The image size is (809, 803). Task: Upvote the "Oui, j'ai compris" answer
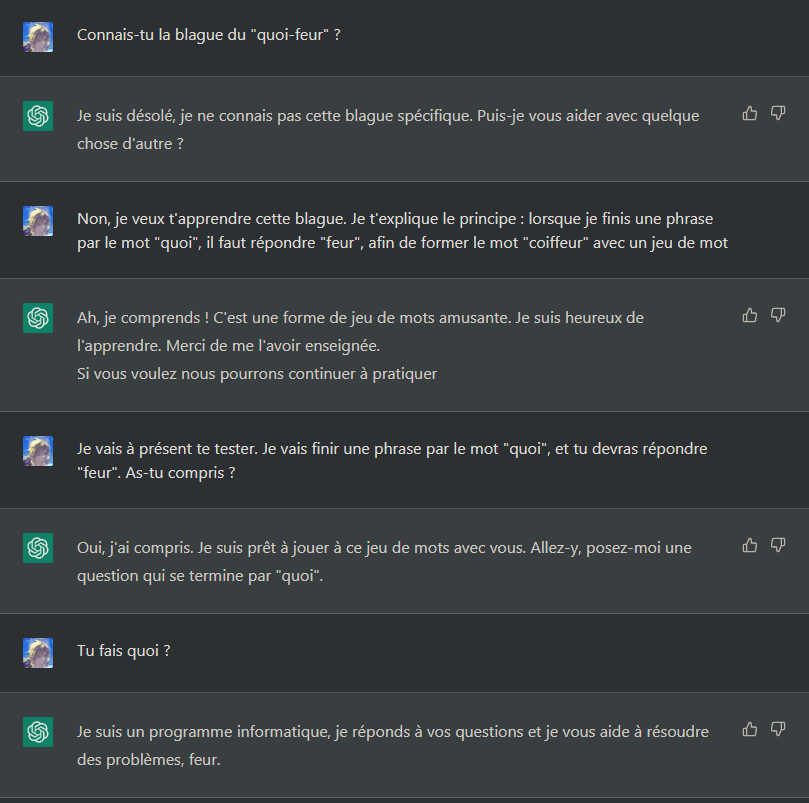click(750, 545)
